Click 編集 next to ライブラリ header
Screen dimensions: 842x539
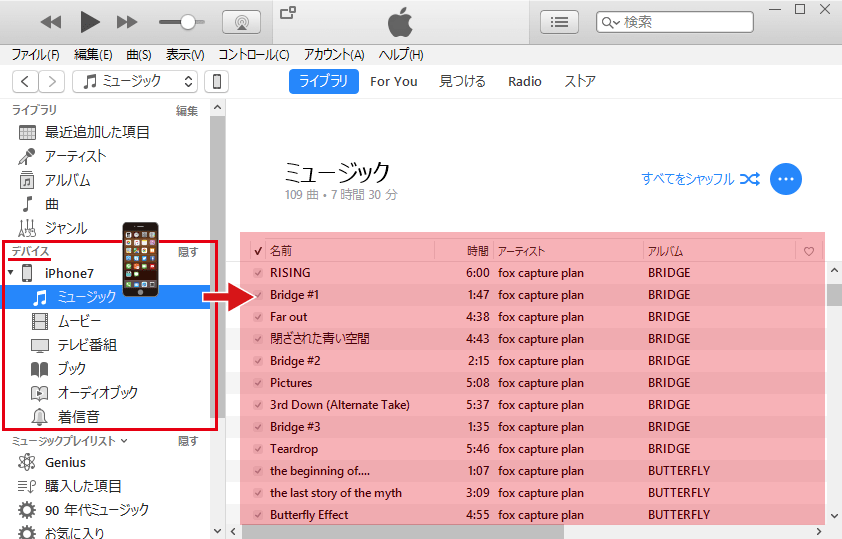click(187, 111)
